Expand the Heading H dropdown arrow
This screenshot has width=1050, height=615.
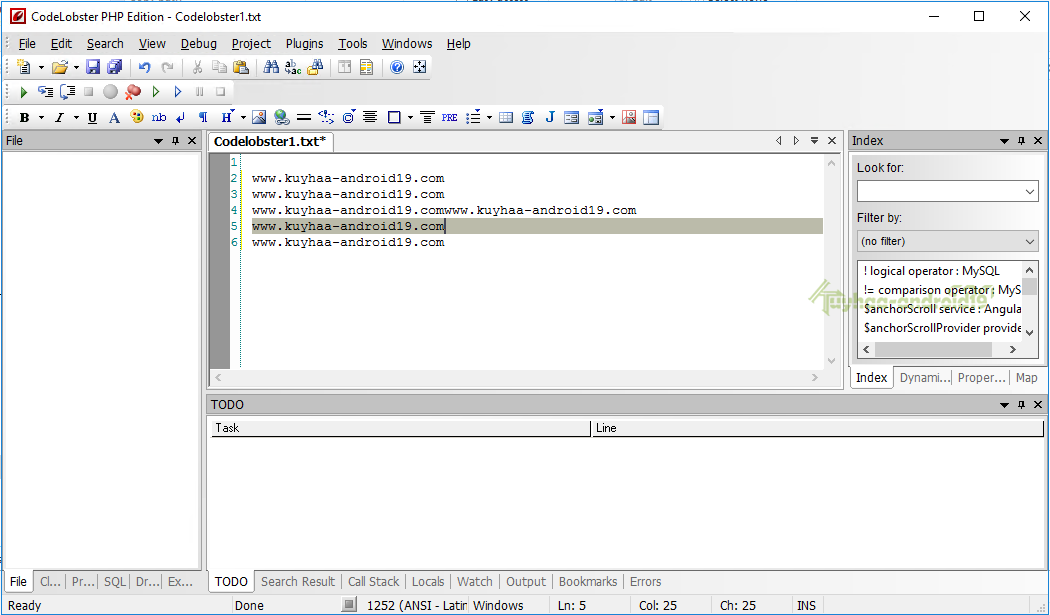pyautogui.click(x=243, y=118)
